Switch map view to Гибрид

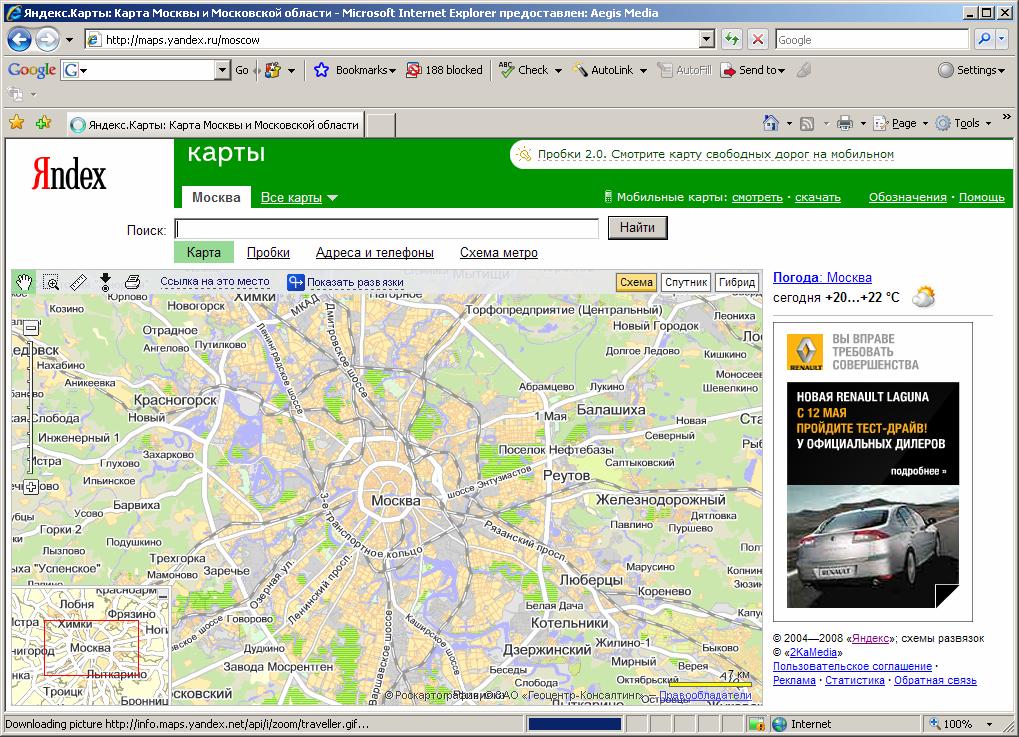coord(736,283)
